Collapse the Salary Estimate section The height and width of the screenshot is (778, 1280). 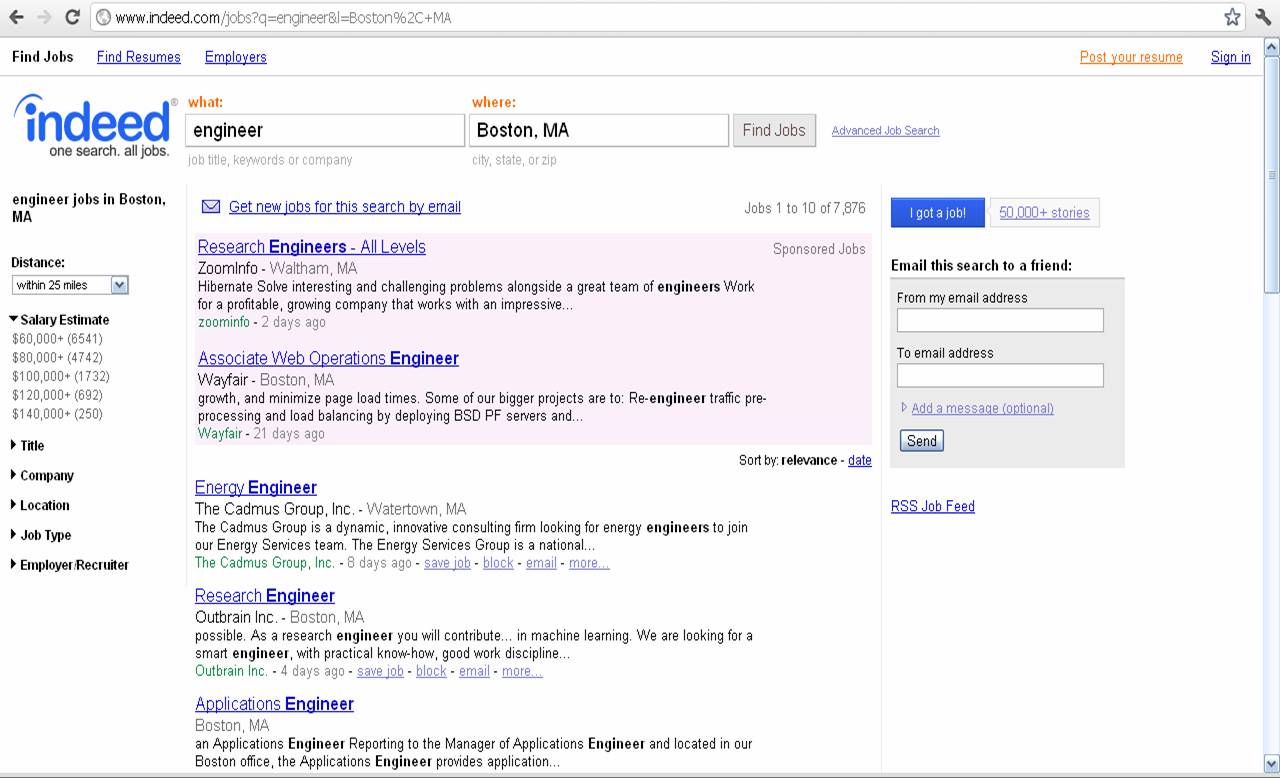(60, 320)
